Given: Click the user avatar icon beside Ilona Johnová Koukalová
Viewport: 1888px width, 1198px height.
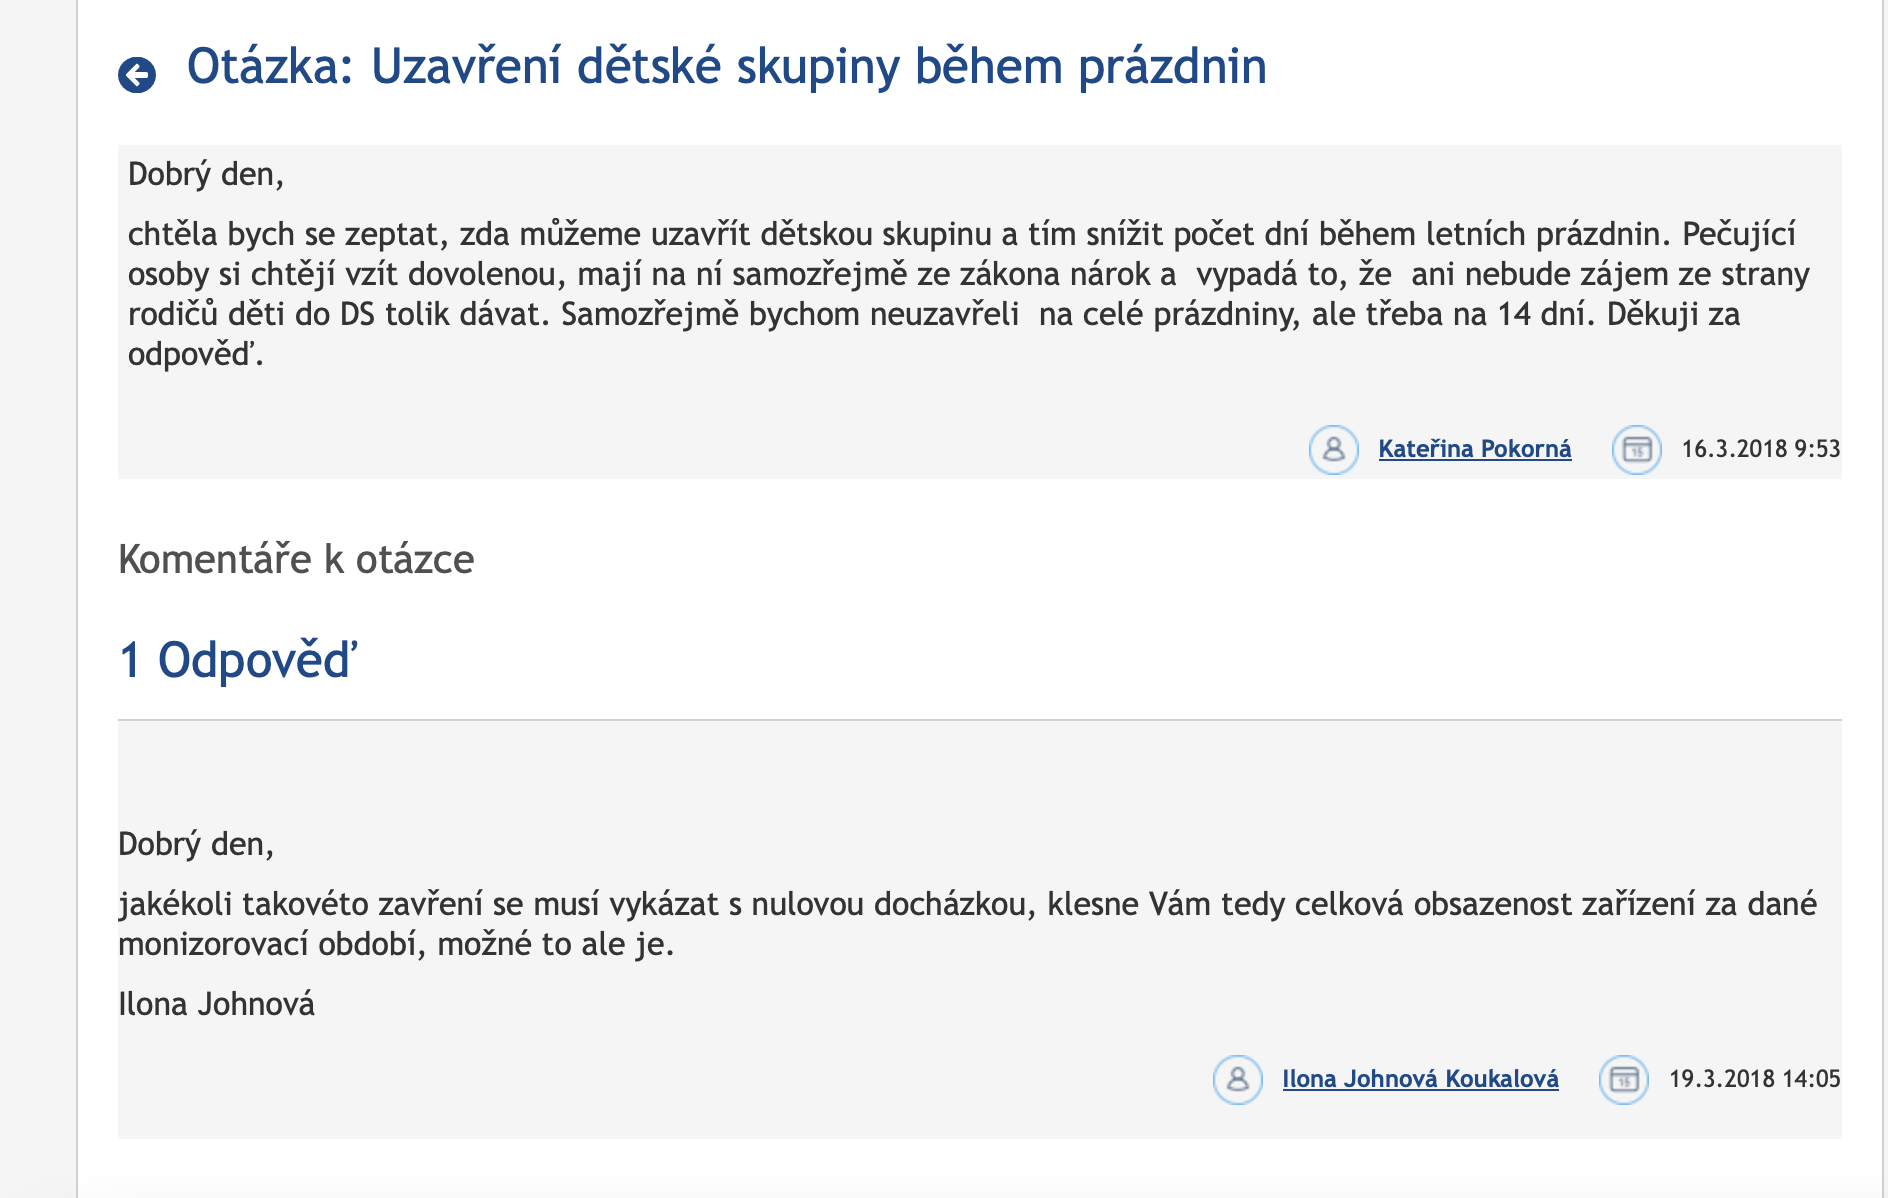Looking at the screenshot, I should click(x=1237, y=1079).
